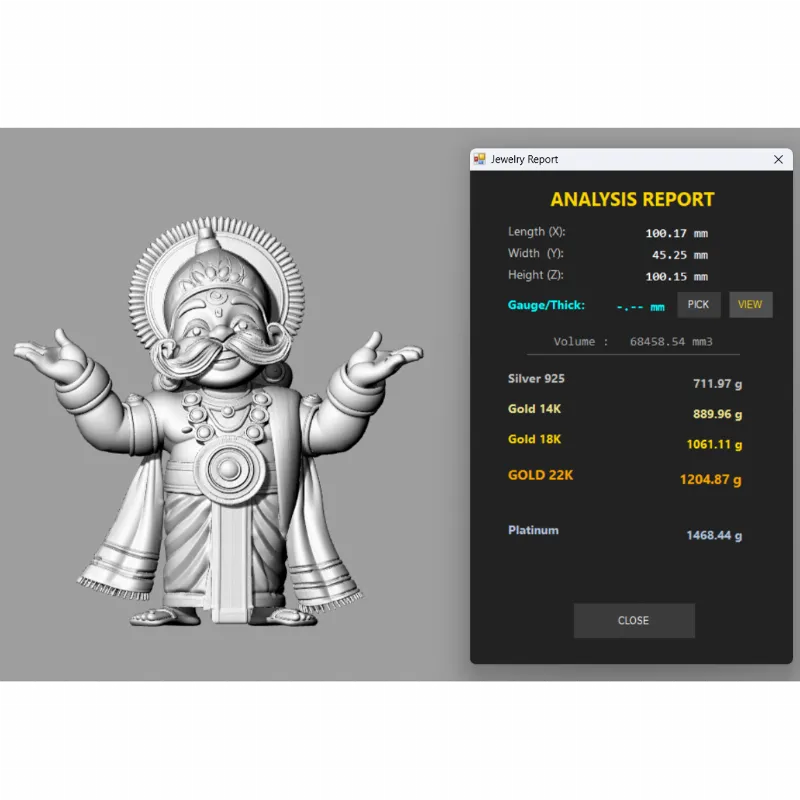The width and height of the screenshot is (800, 800).
Task: Click the Jewelry Report title bar text
Action: 524,159
